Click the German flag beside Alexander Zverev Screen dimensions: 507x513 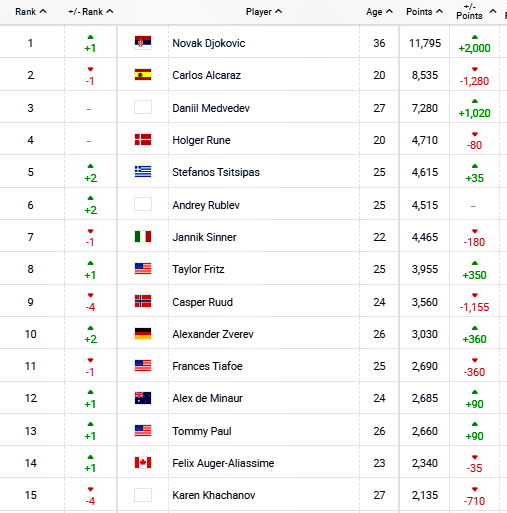(x=143, y=334)
